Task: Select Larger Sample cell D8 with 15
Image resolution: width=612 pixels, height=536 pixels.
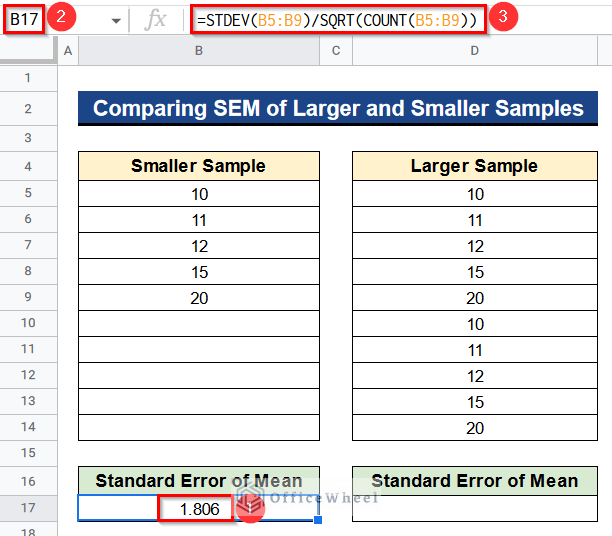Action: click(x=475, y=272)
